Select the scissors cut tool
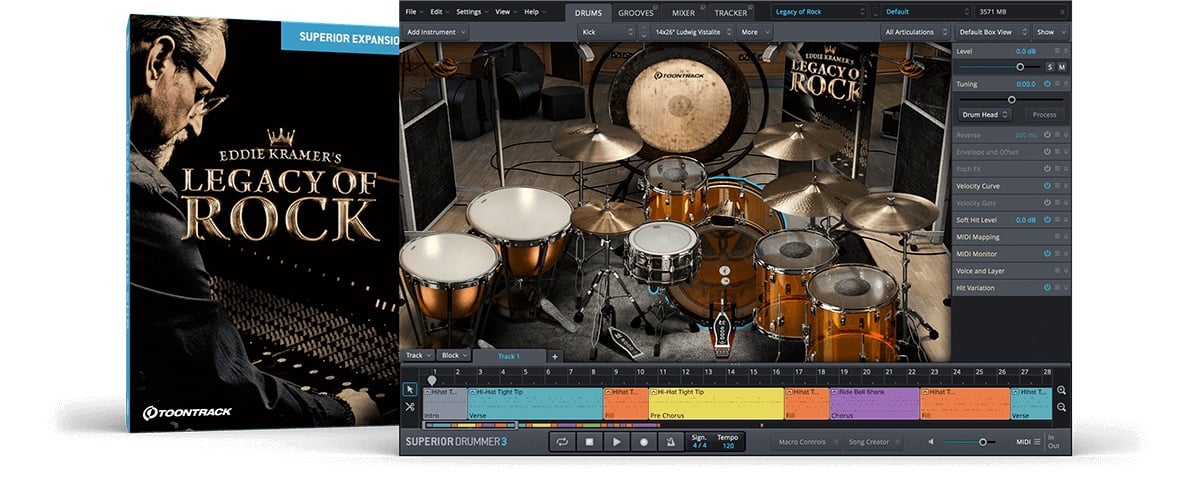Screen dimensions: 1200x488 [x=410, y=407]
